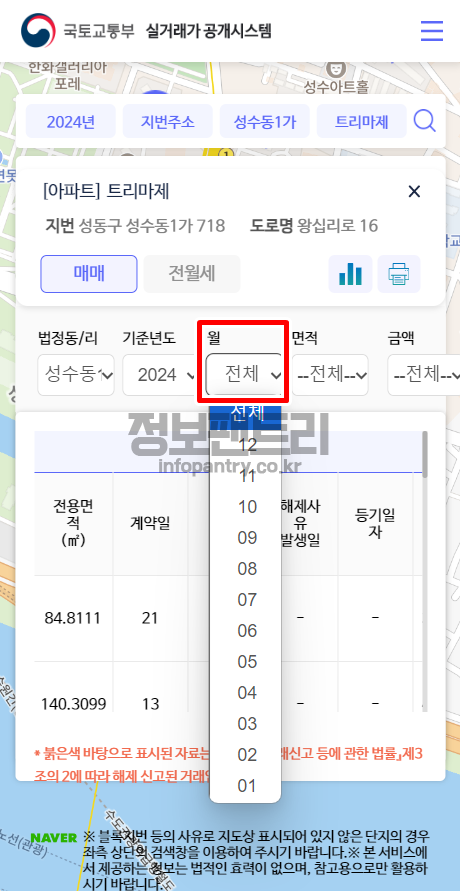
Task: Collapse the 월 month dropdown
Action: tap(244, 374)
